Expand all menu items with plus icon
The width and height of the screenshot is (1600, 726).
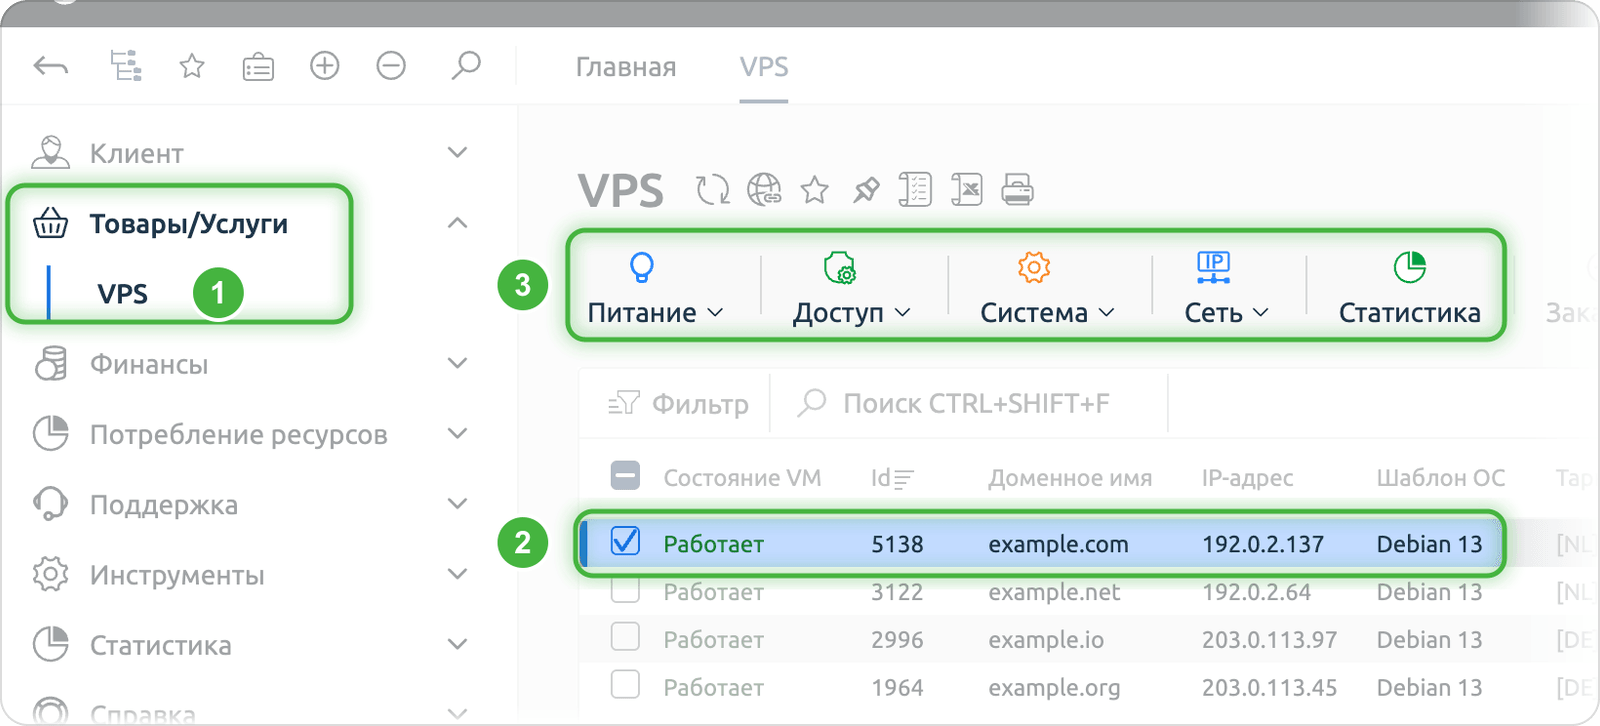coord(325,66)
